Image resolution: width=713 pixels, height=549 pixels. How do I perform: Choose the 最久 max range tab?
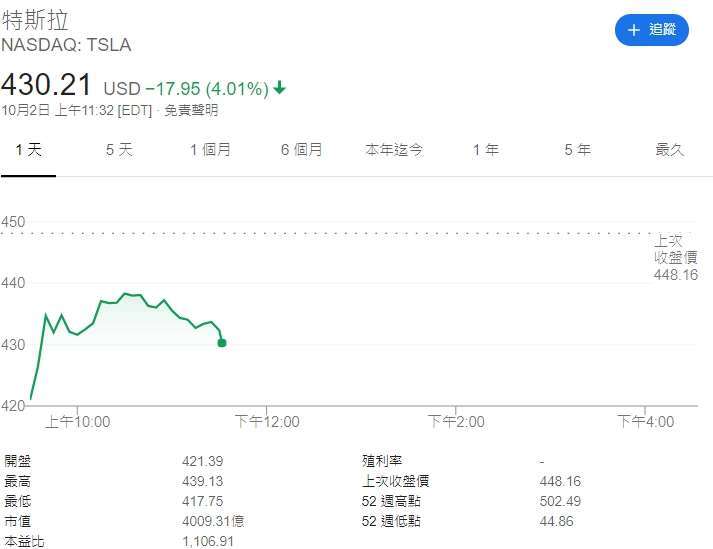coord(670,150)
